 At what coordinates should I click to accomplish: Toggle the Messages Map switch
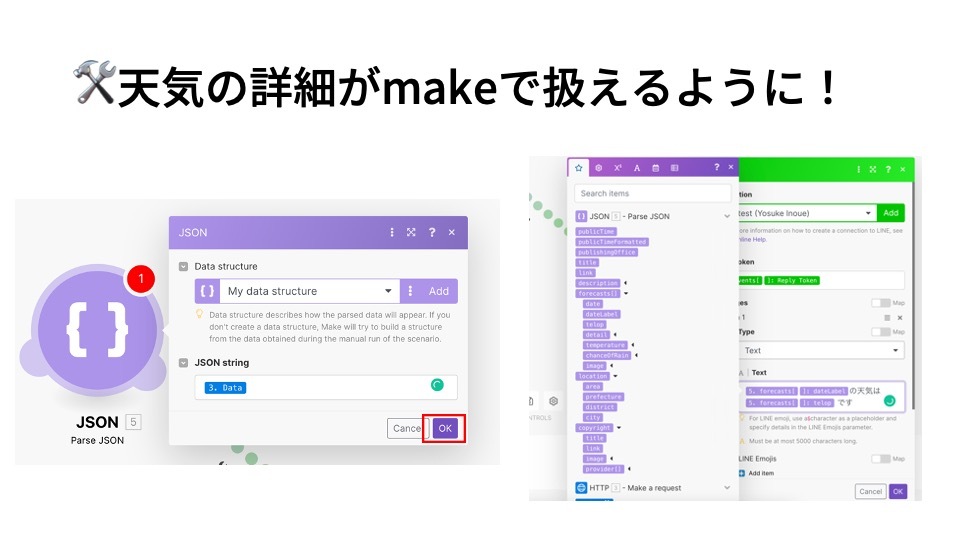pyautogui.click(x=880, y=302)
